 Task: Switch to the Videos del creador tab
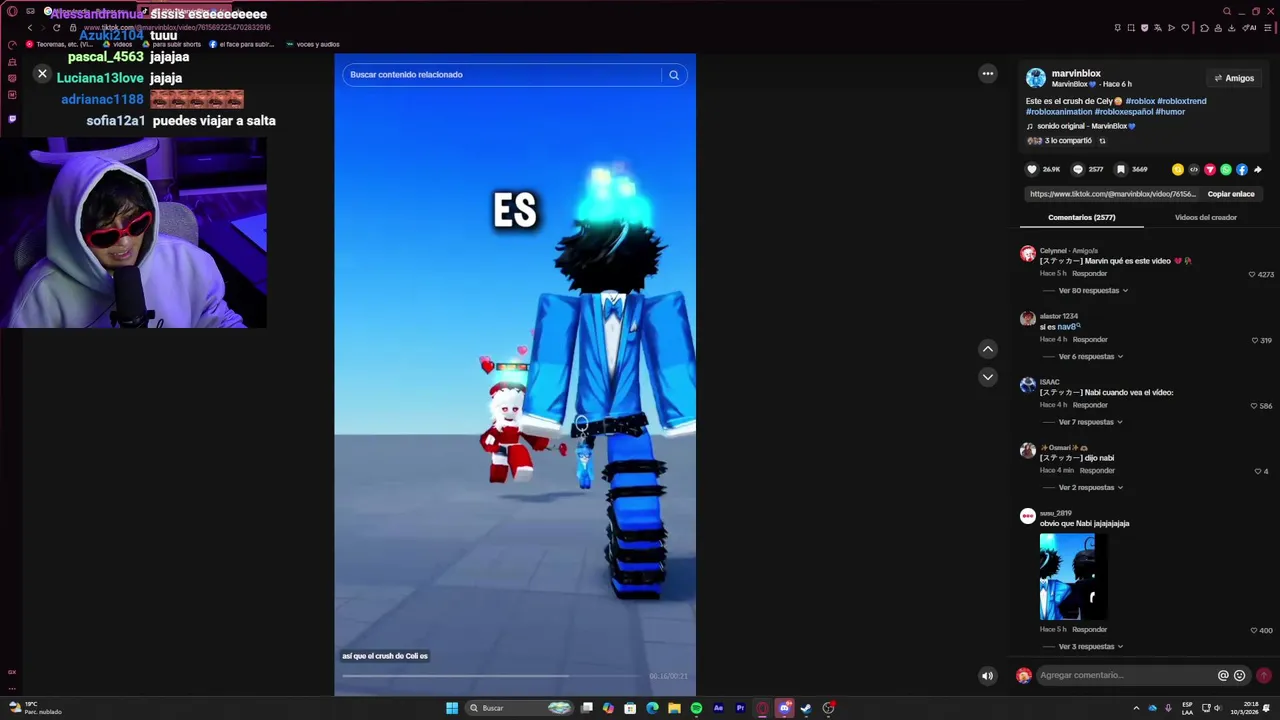1206,217
